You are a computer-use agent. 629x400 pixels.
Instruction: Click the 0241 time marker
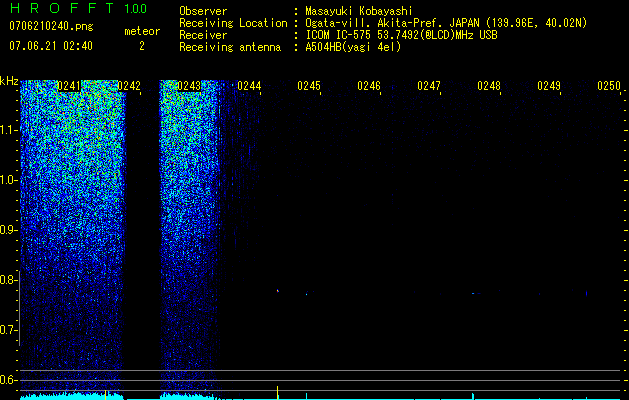click(x=69, y=86)
